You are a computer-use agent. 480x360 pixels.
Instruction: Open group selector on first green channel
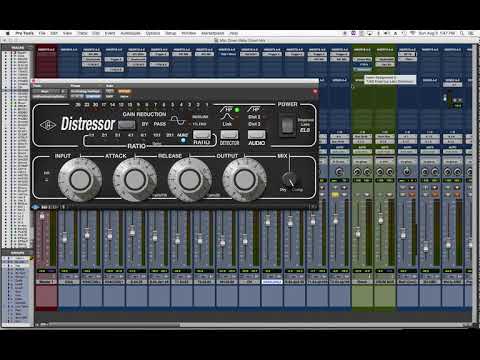362,161
